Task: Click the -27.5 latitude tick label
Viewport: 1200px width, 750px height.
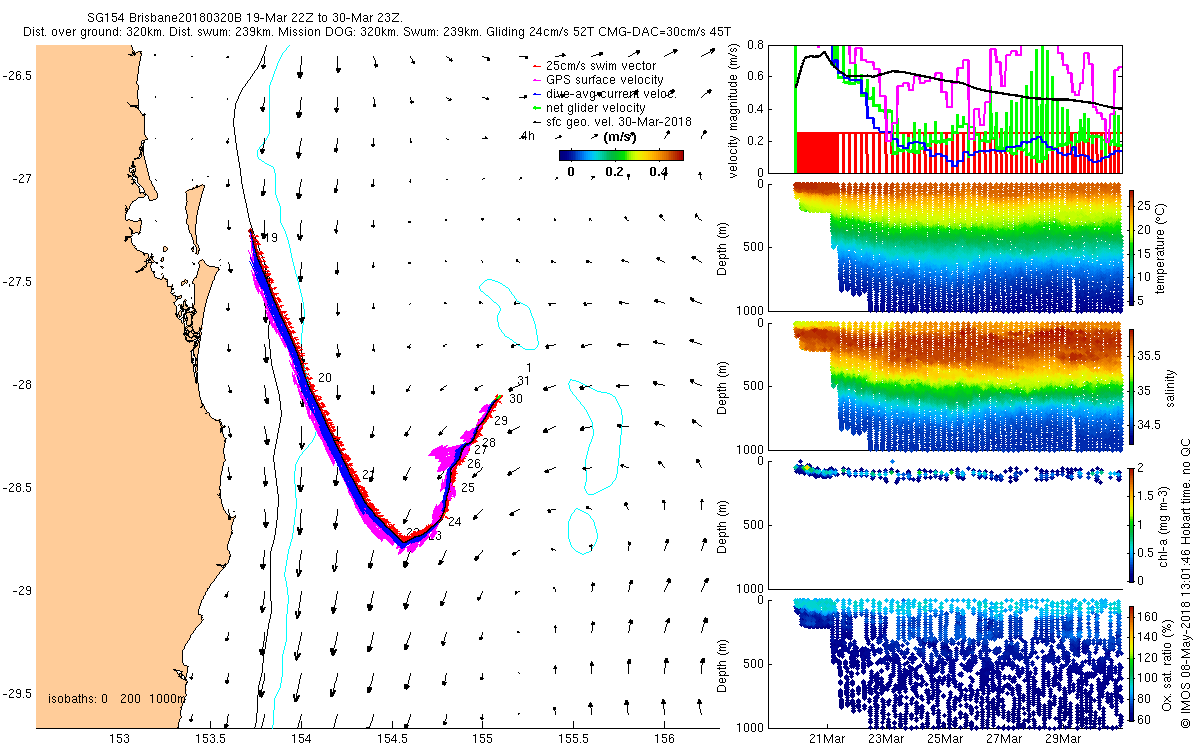Action: (17, 282)
